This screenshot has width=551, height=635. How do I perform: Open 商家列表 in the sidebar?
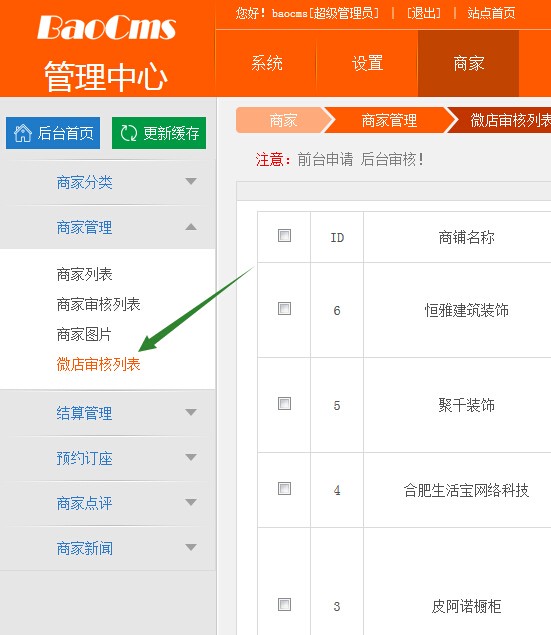click(84, 275)
